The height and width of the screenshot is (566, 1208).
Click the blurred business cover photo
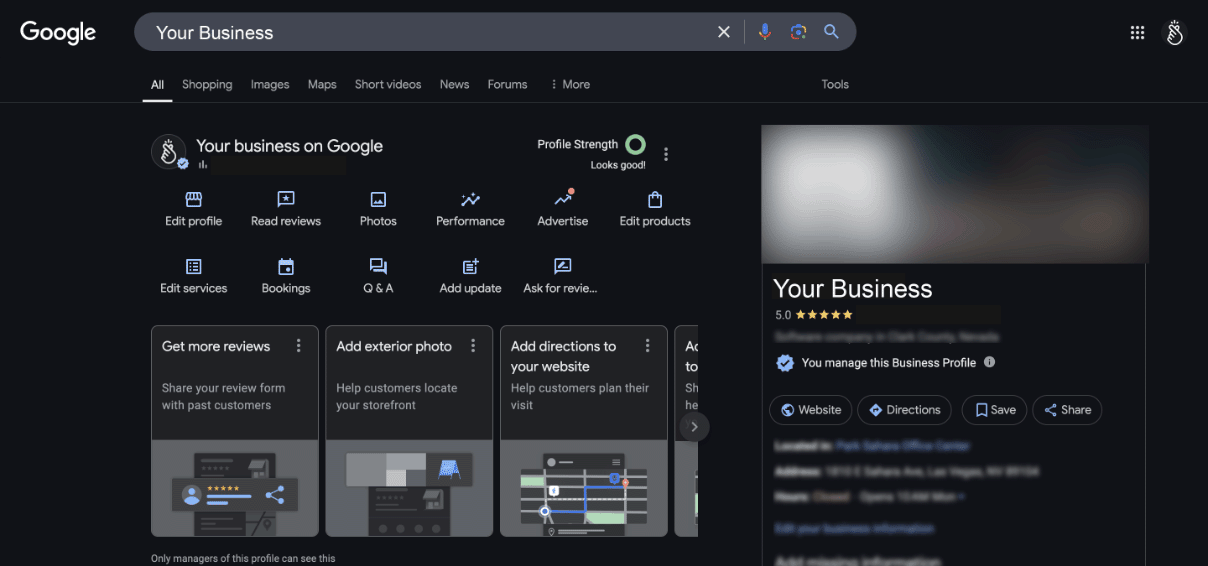click(955, 194)
